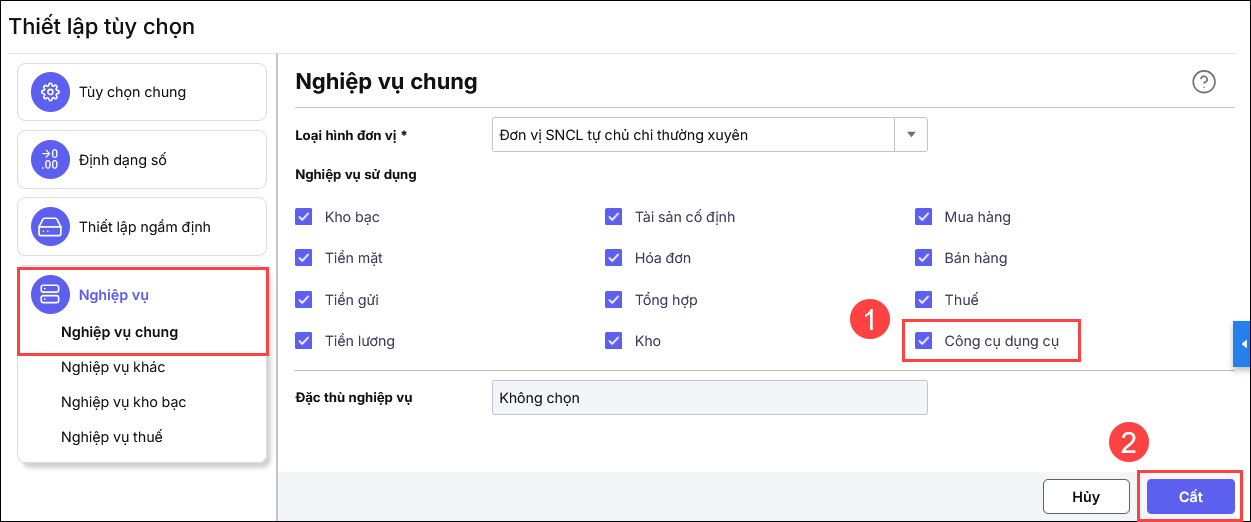Select Nghiệp vụ khác menu item
Image resolution: width=1251 pixels, height=522 pixels.
[112, 367]
